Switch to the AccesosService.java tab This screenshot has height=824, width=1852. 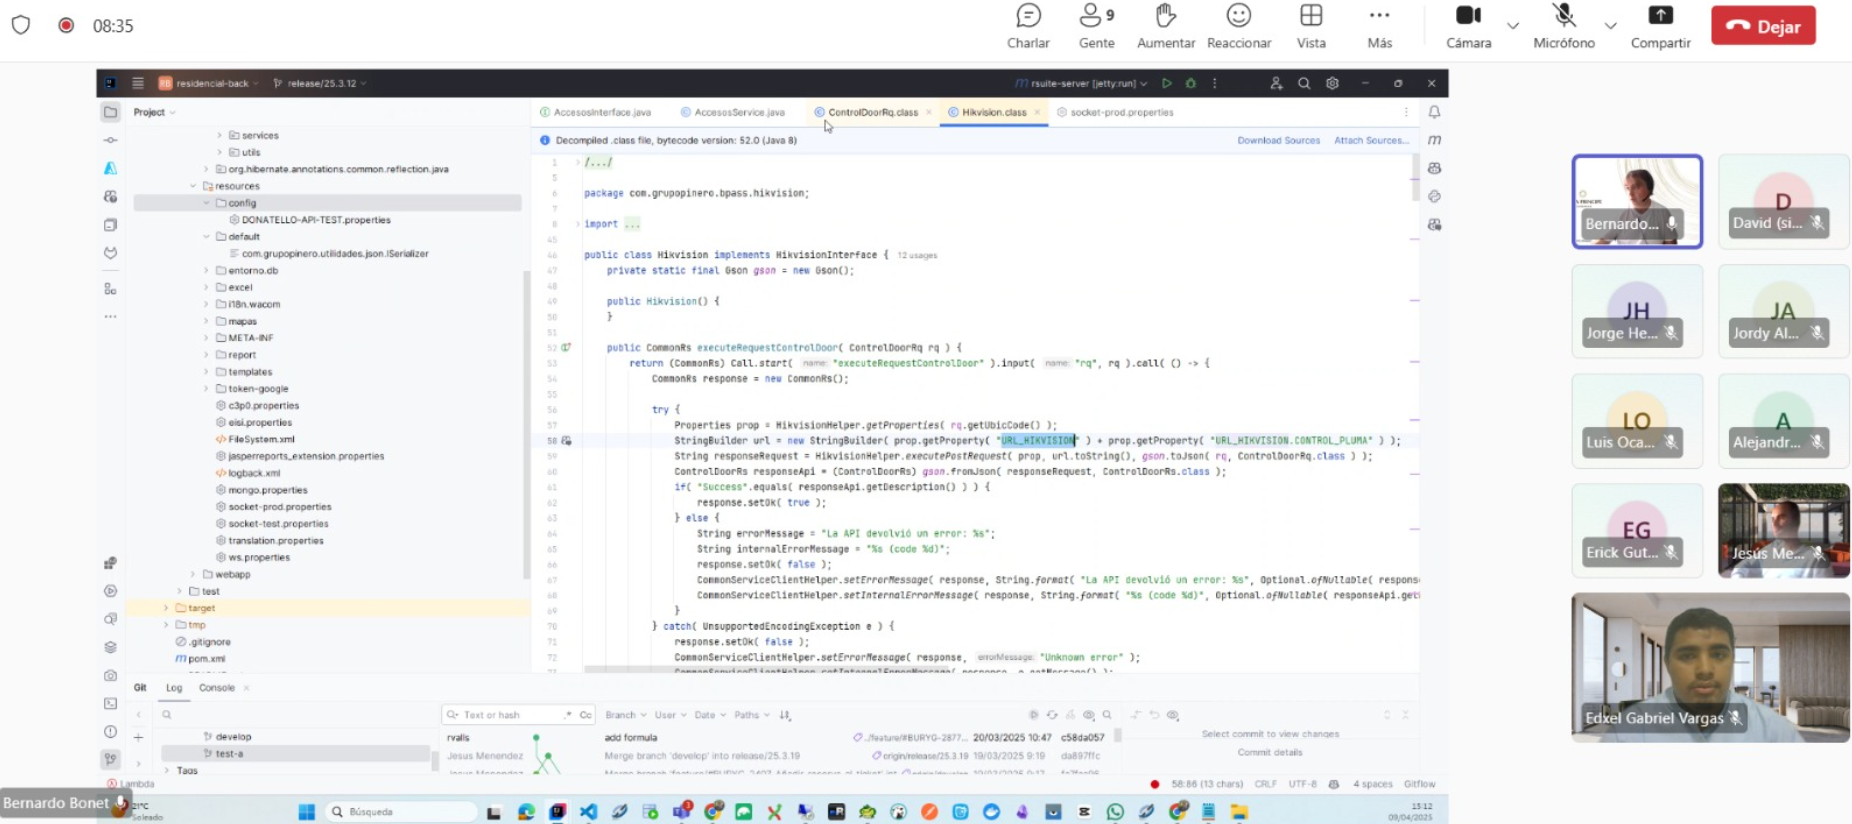[x=733, y=112]
